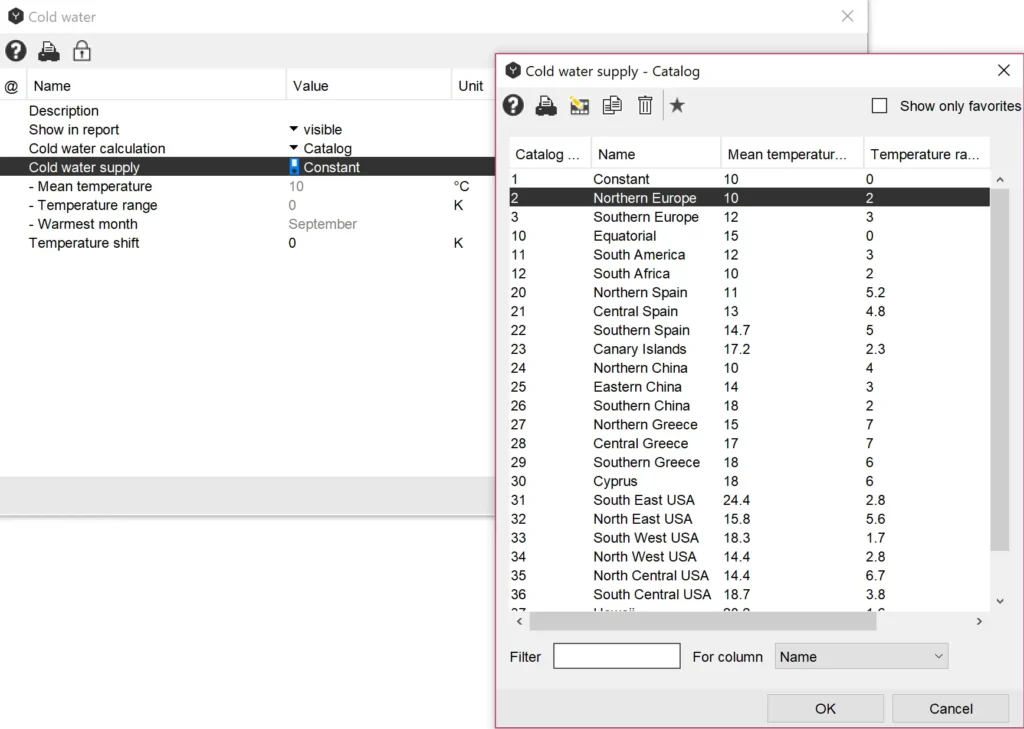Select the Canary Islands catalog entry

[x=639, y=349]
